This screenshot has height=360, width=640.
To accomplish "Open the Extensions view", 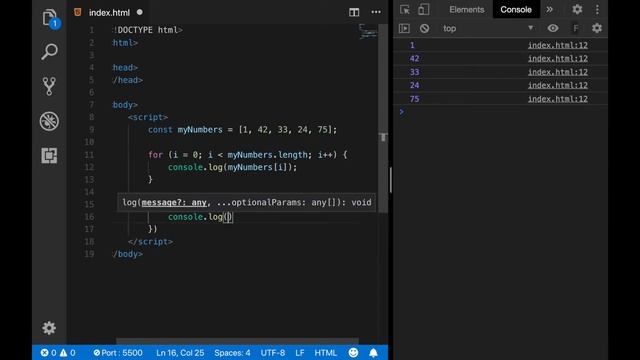I will (x=49, y=156).
